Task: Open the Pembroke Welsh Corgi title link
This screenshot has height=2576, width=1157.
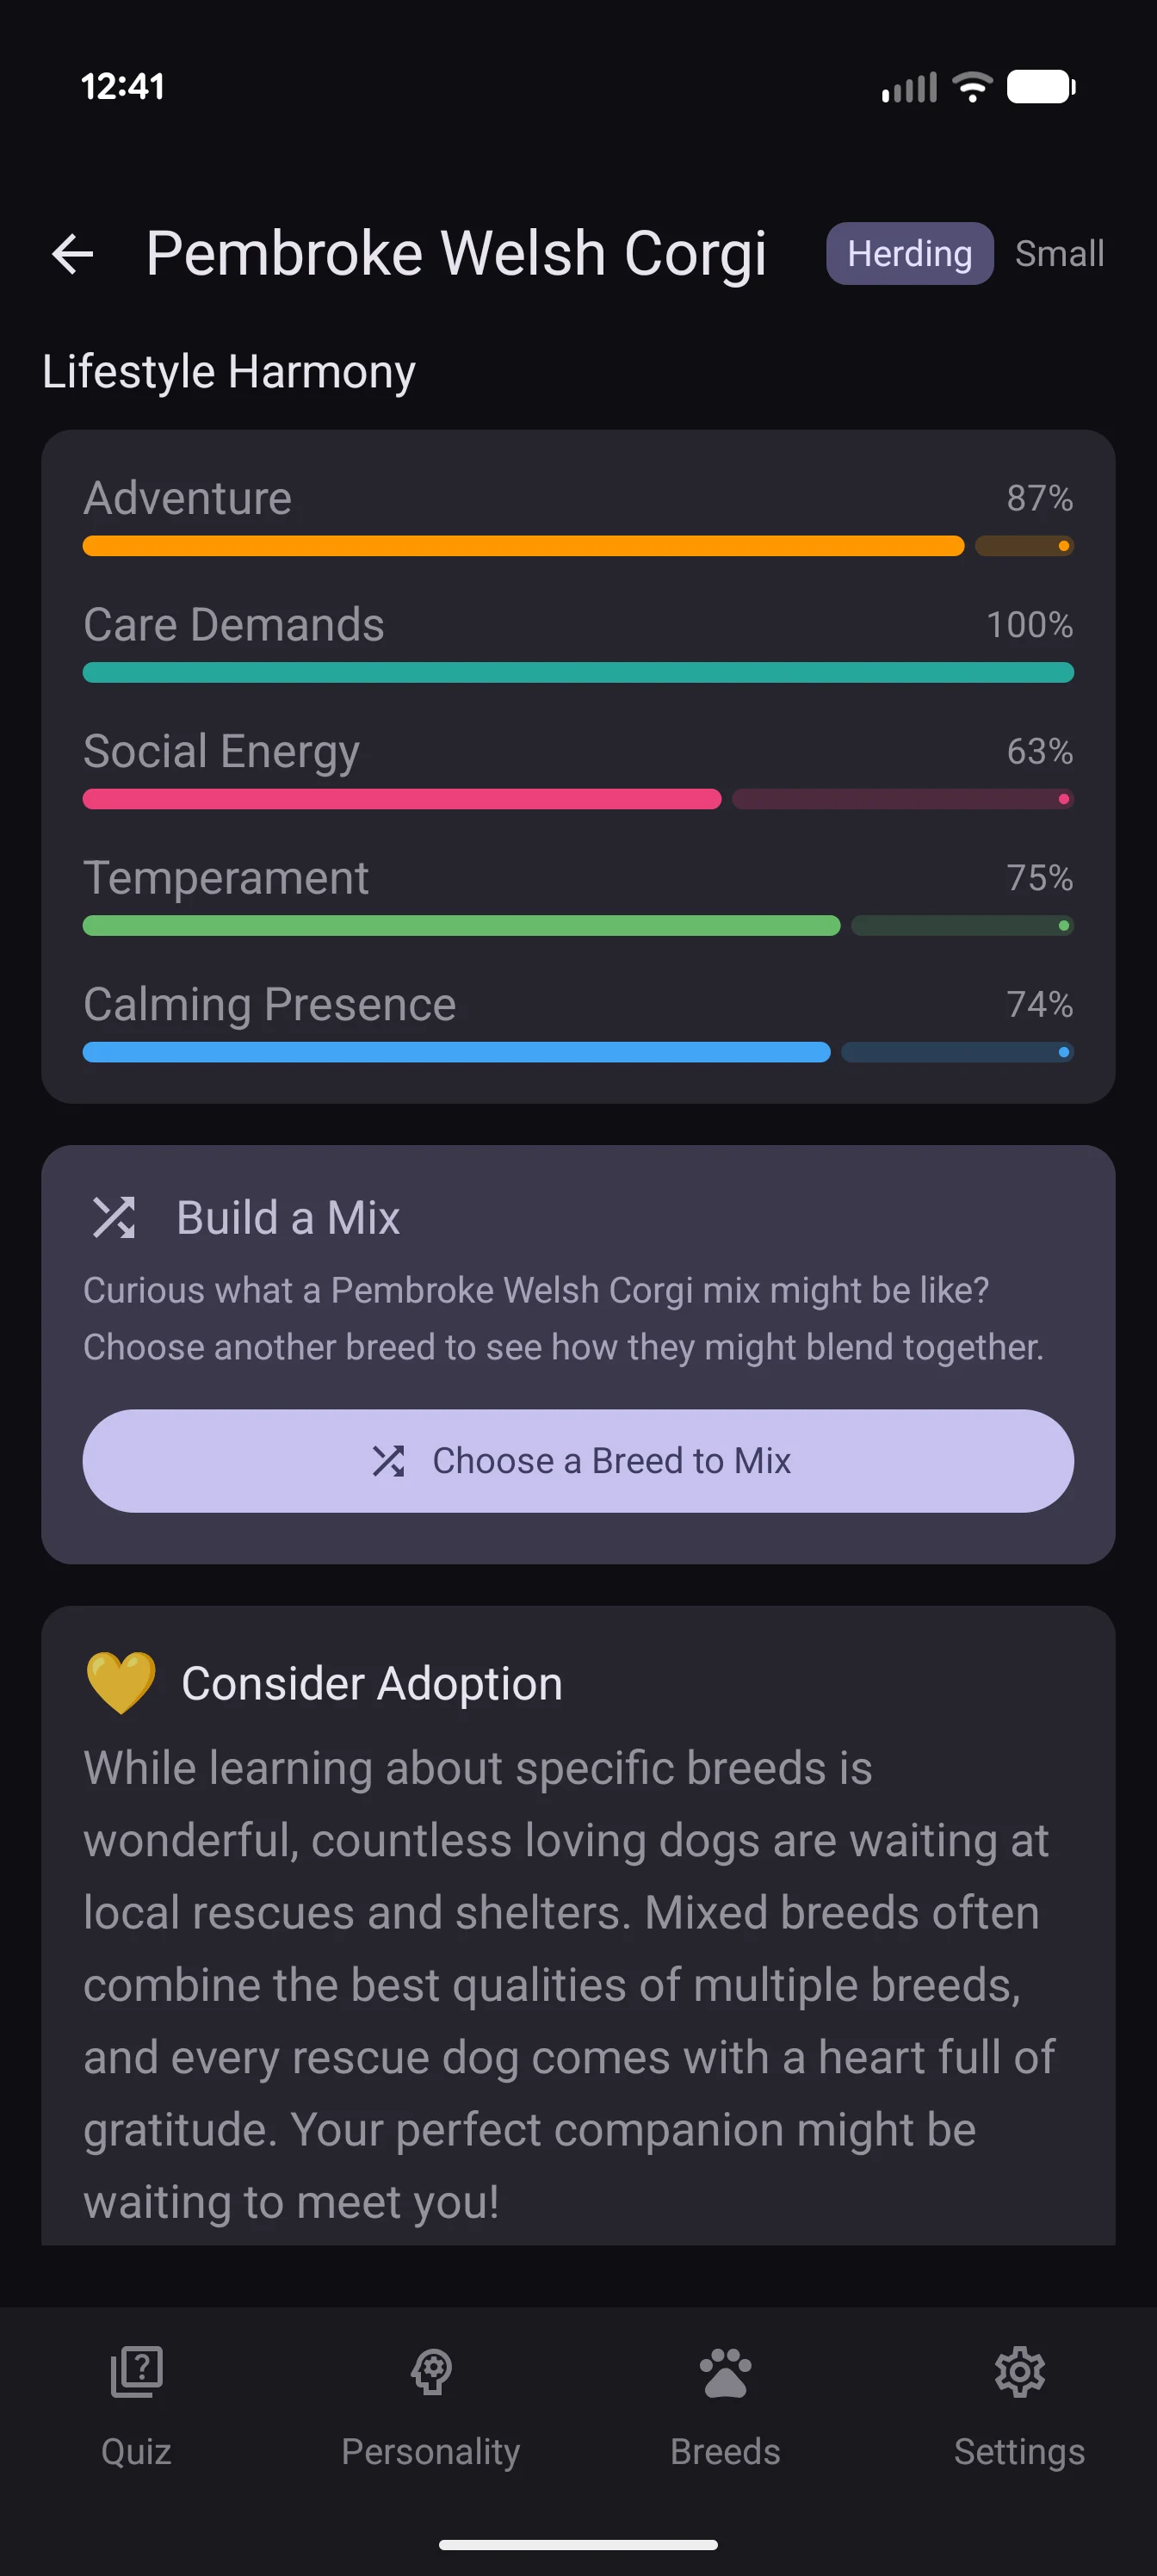Action: pos(457,253)
